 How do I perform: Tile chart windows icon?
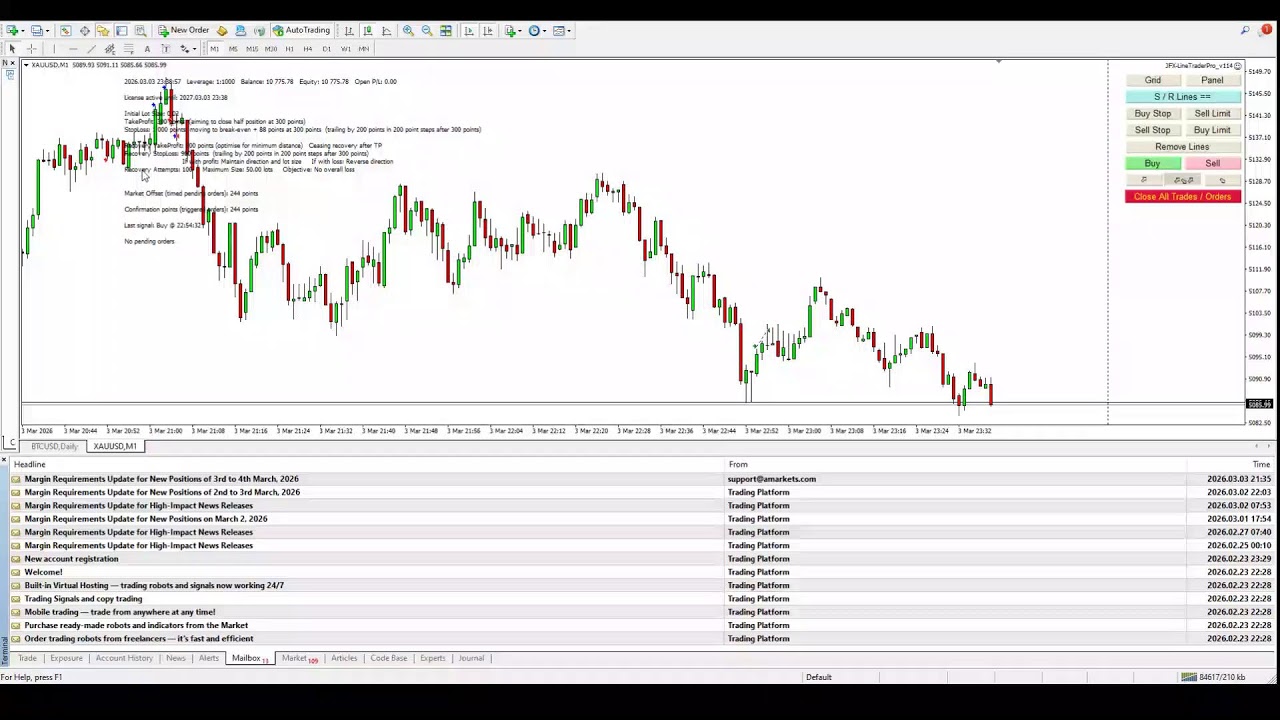point(445,30)
